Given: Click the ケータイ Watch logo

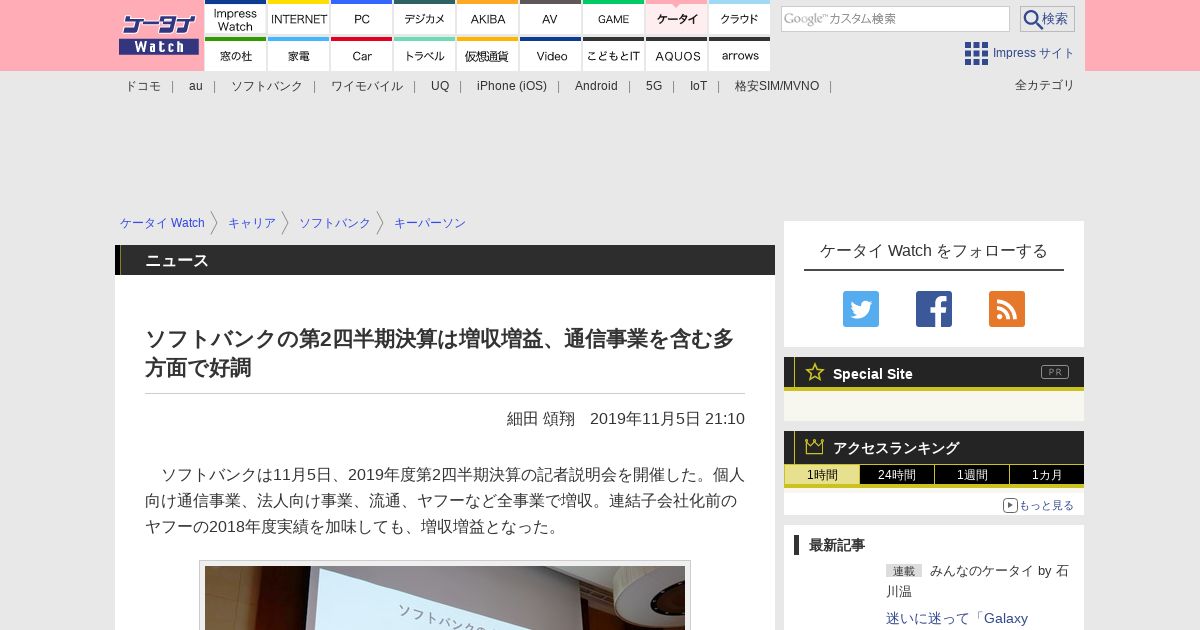Looking at the screenshot, I should (159, 35).
